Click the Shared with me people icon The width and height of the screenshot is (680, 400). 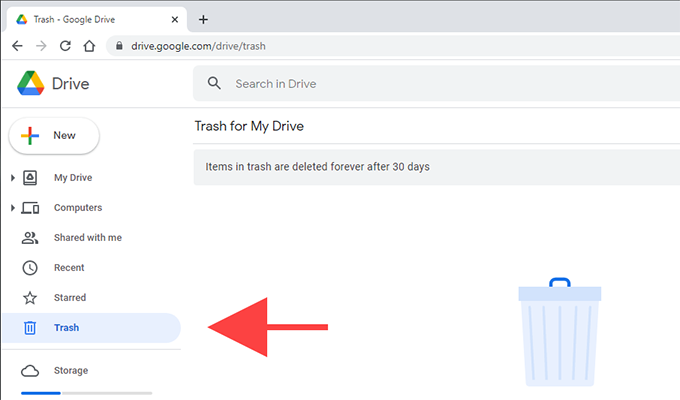click(30, 238)
